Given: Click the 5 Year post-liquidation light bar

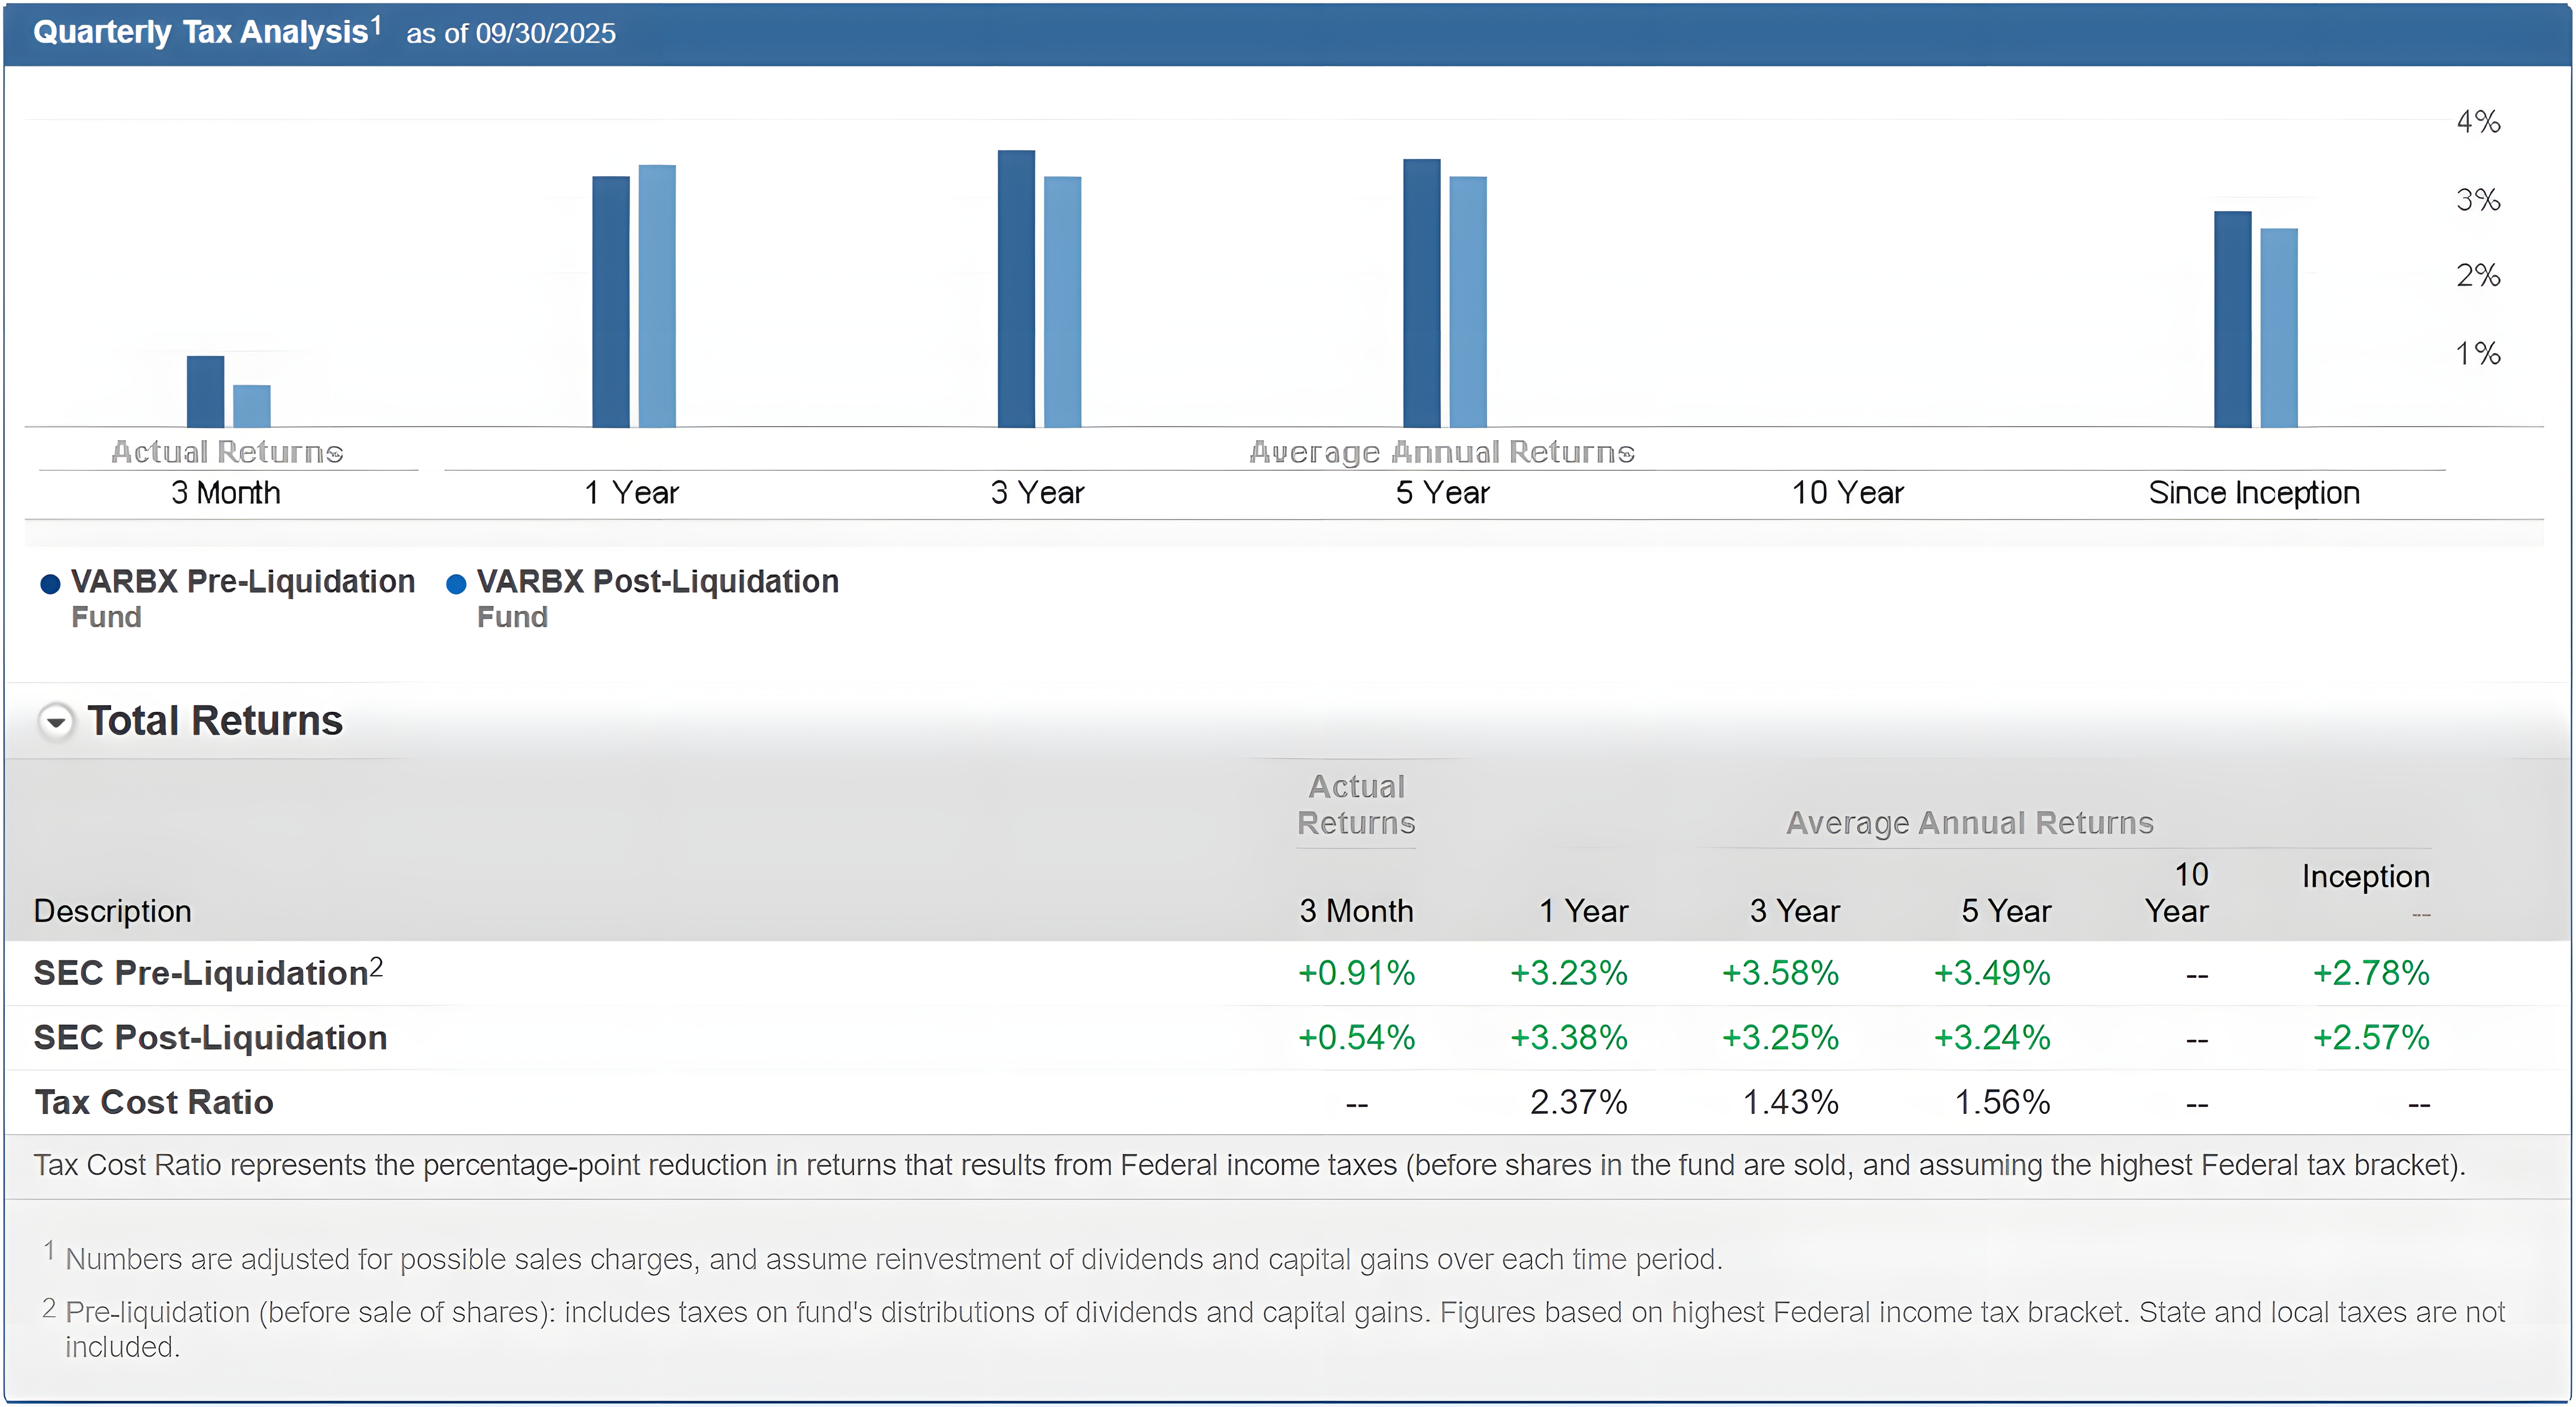Looking at the screenshot, I should click(x=1468, y=302).
